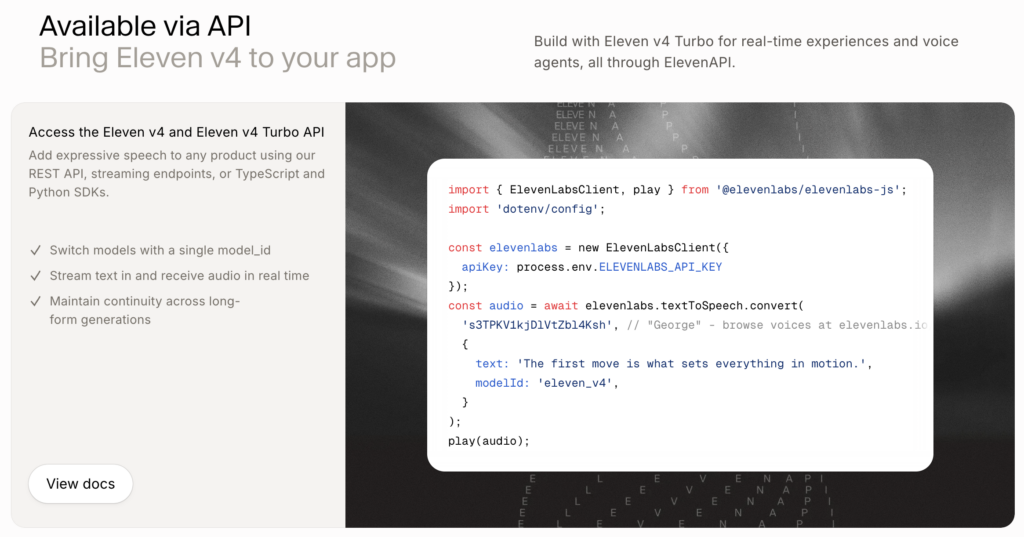Screen dimensions: 1024x537
Task: Open the View docs button
Action: (x=80, y=484)
